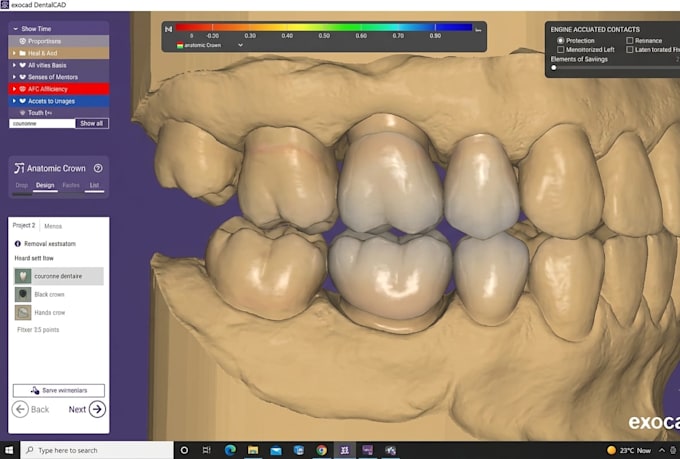
Task: Expand the AFC Afficiency group
Action: tap(14, 89)
